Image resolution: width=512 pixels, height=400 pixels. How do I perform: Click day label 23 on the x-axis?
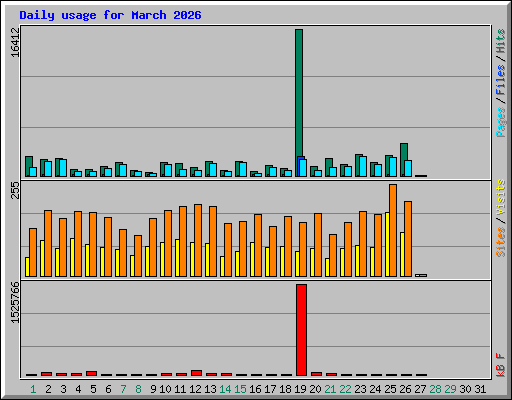coord(360,389)
